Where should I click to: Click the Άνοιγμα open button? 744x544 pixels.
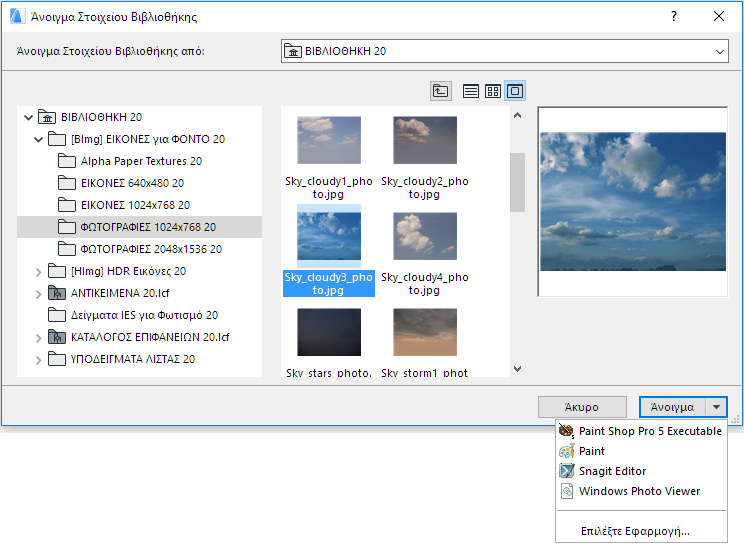[x=672, y=407]
